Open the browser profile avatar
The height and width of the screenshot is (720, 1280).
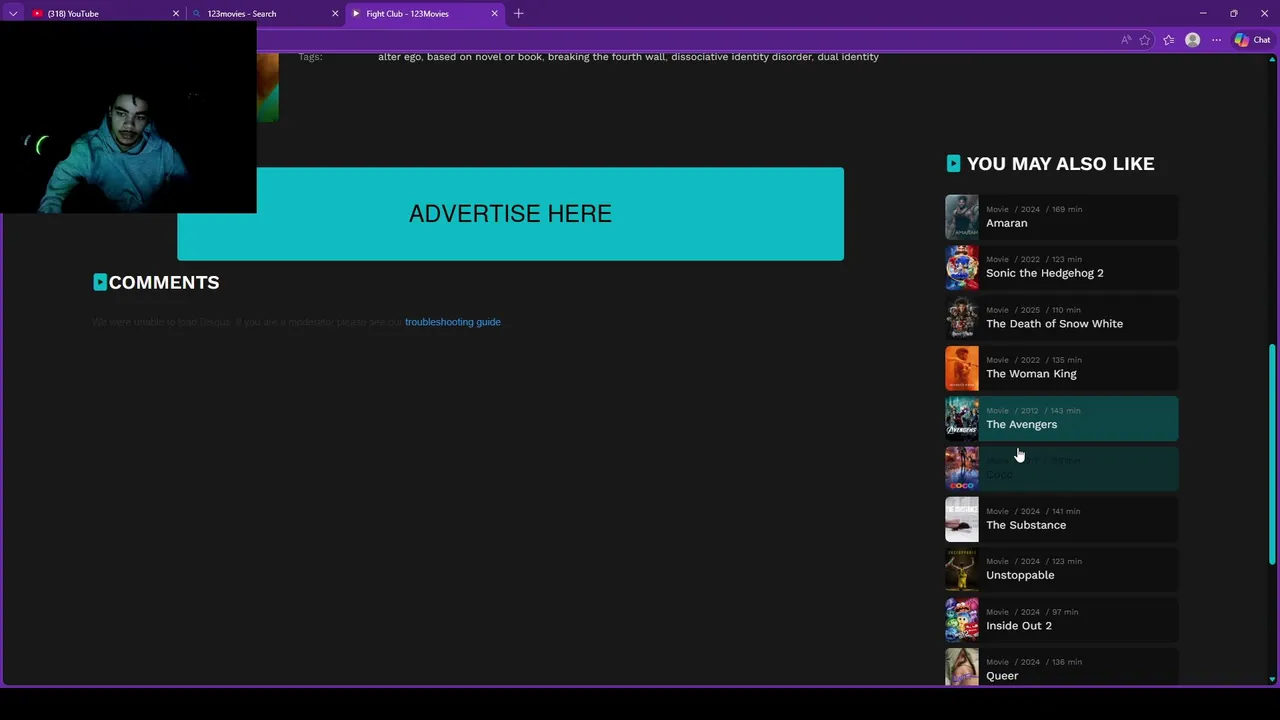click(1192, 40)
